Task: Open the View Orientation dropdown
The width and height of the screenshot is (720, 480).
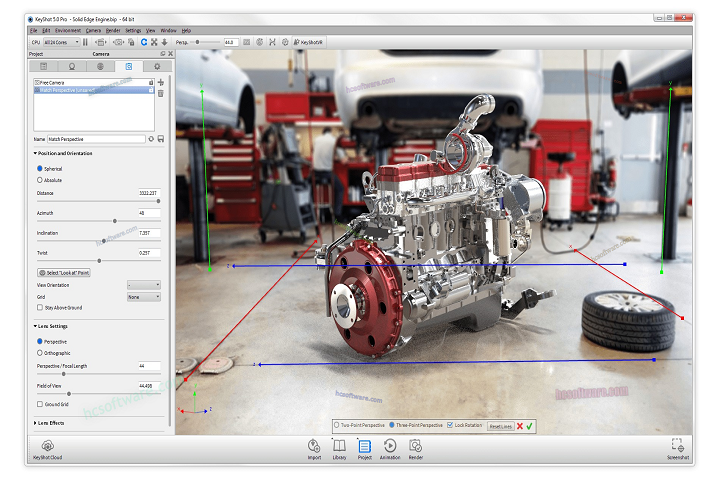Action: [144, 285]
